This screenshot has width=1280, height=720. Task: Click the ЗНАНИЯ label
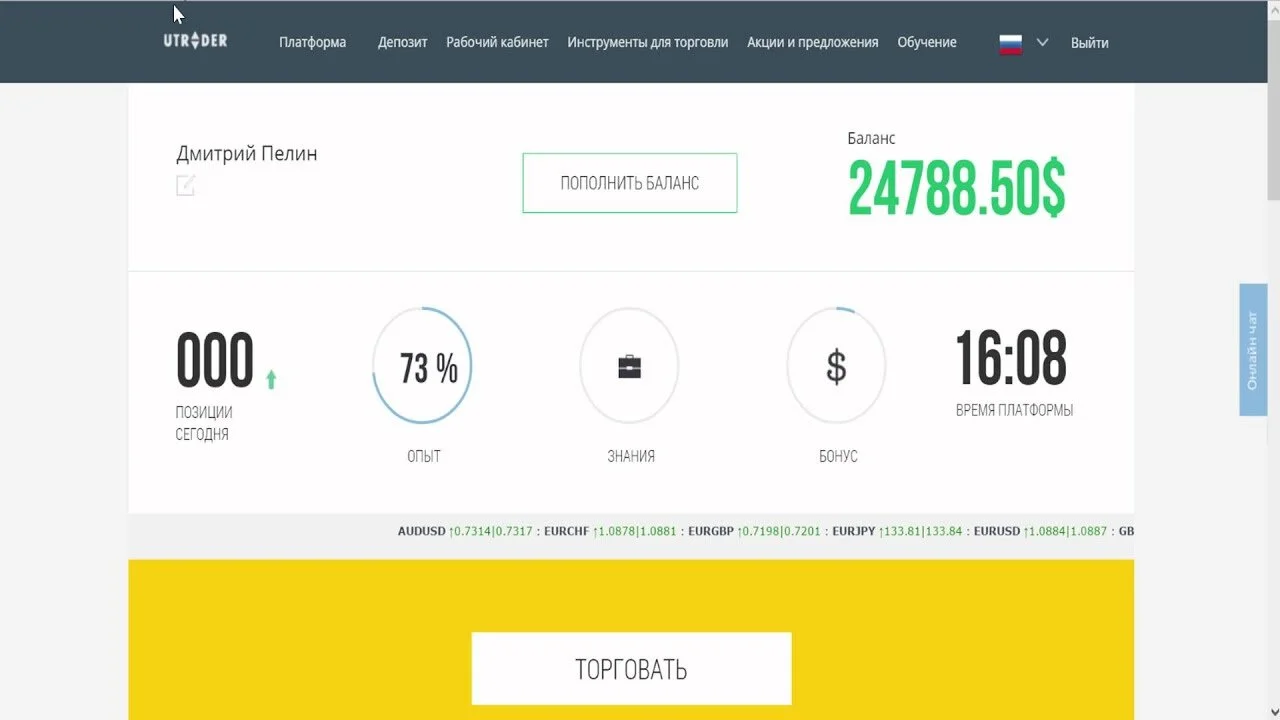click(631, 456)
